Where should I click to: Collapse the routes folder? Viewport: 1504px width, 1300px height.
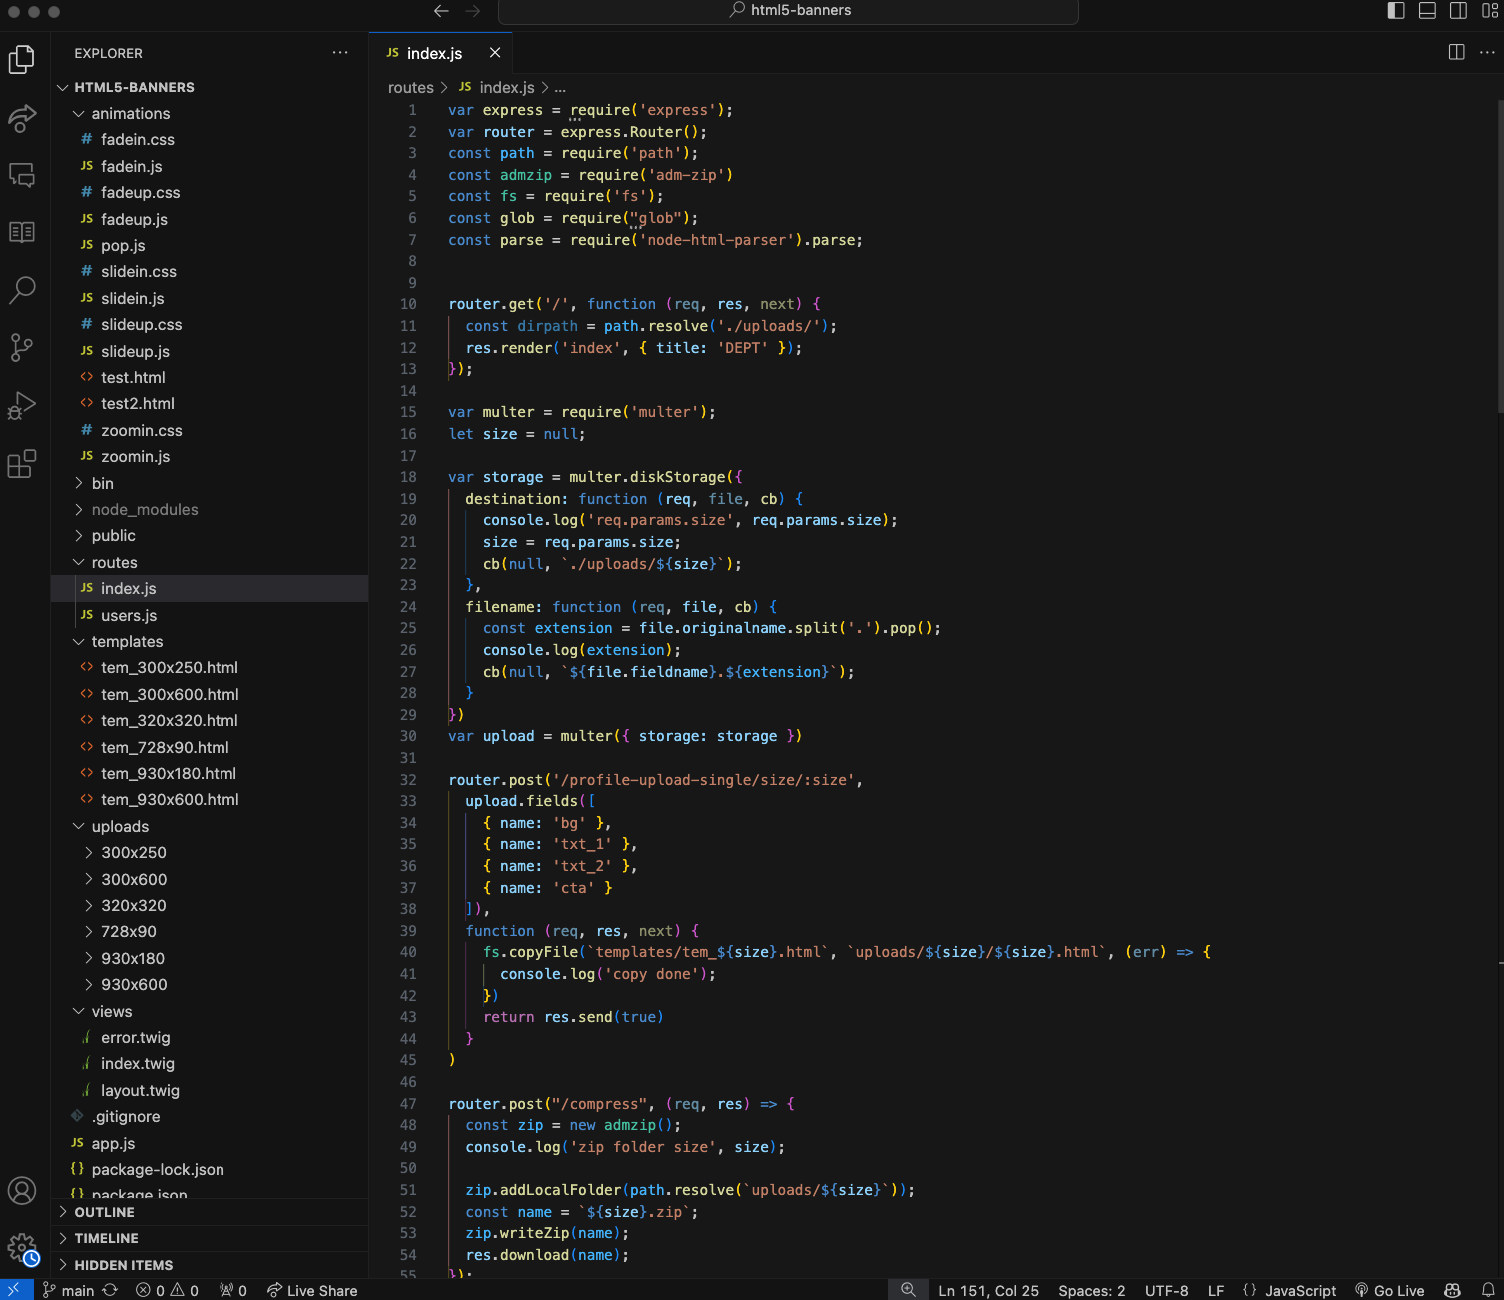point(210,562)
